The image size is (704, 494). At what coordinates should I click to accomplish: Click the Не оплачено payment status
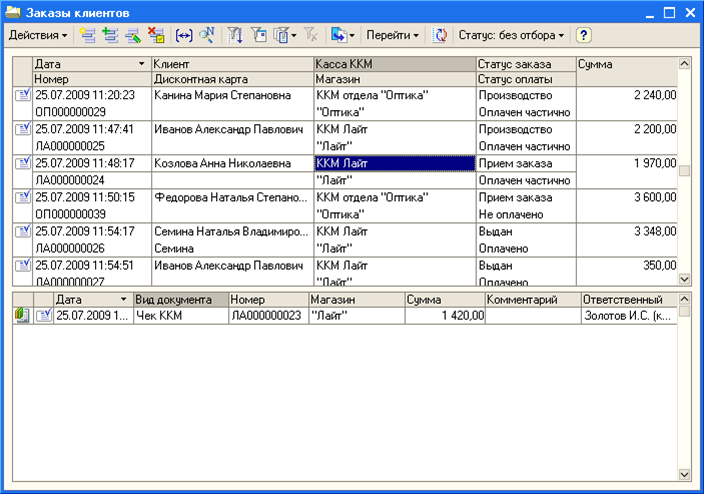[511, 214]
